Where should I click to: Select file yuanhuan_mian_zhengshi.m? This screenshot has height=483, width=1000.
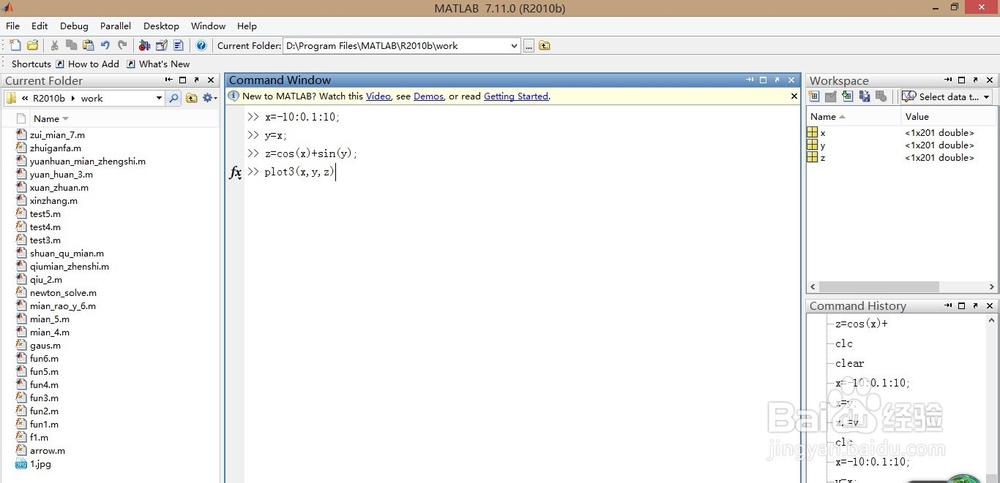(x=87, y=161)
